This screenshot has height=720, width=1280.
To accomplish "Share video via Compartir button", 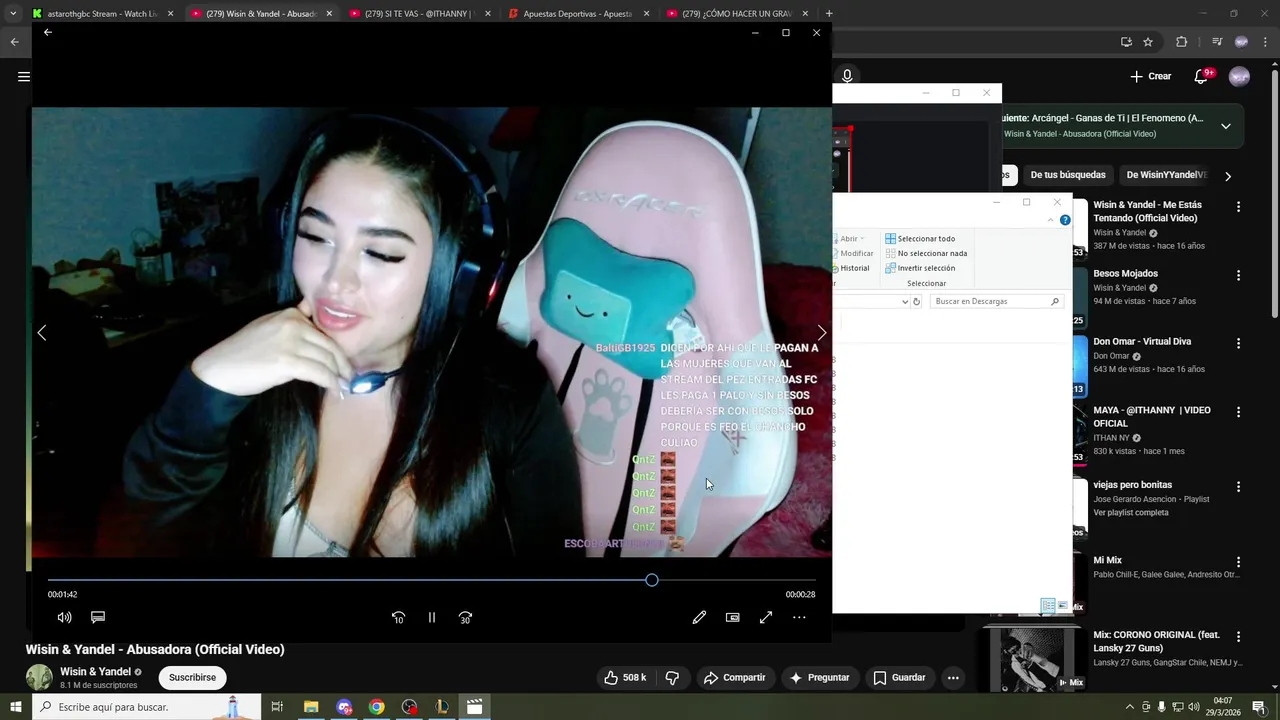I will point(734,678).
